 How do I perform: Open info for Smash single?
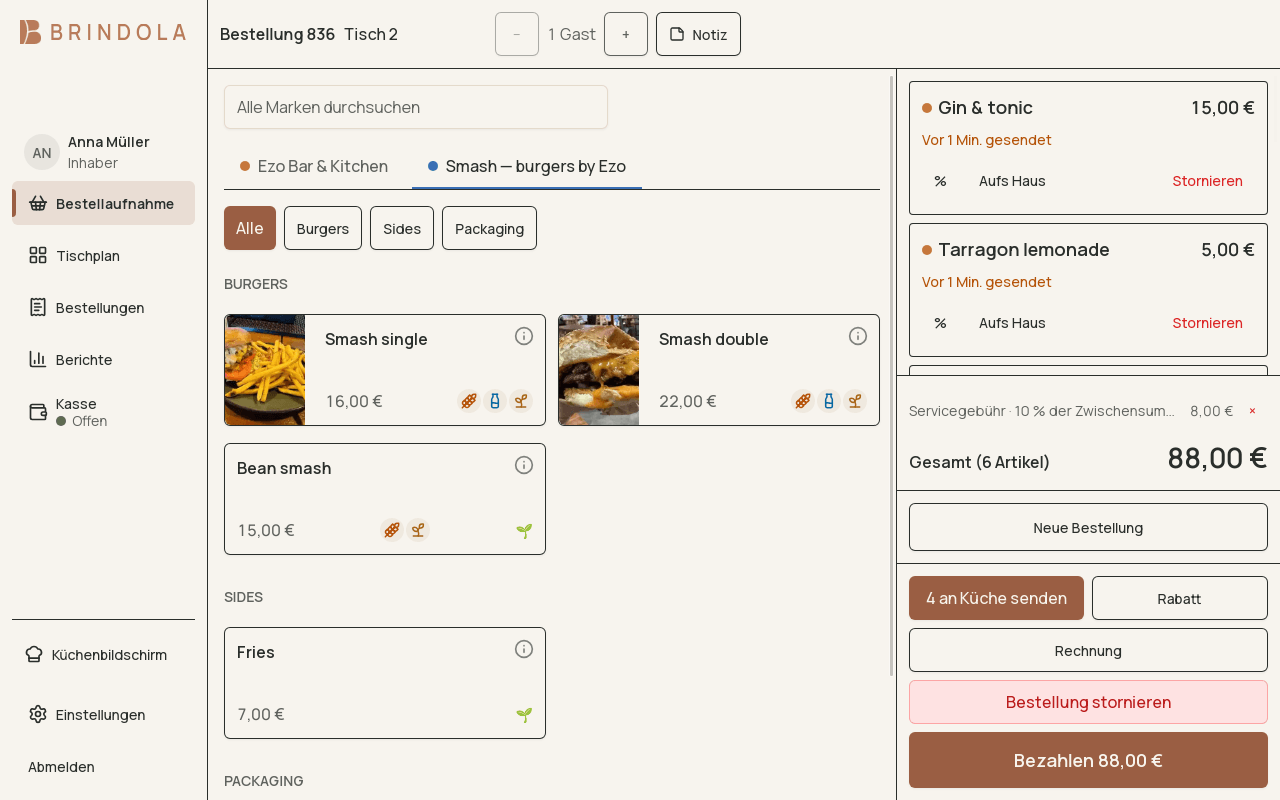point(524,336)
